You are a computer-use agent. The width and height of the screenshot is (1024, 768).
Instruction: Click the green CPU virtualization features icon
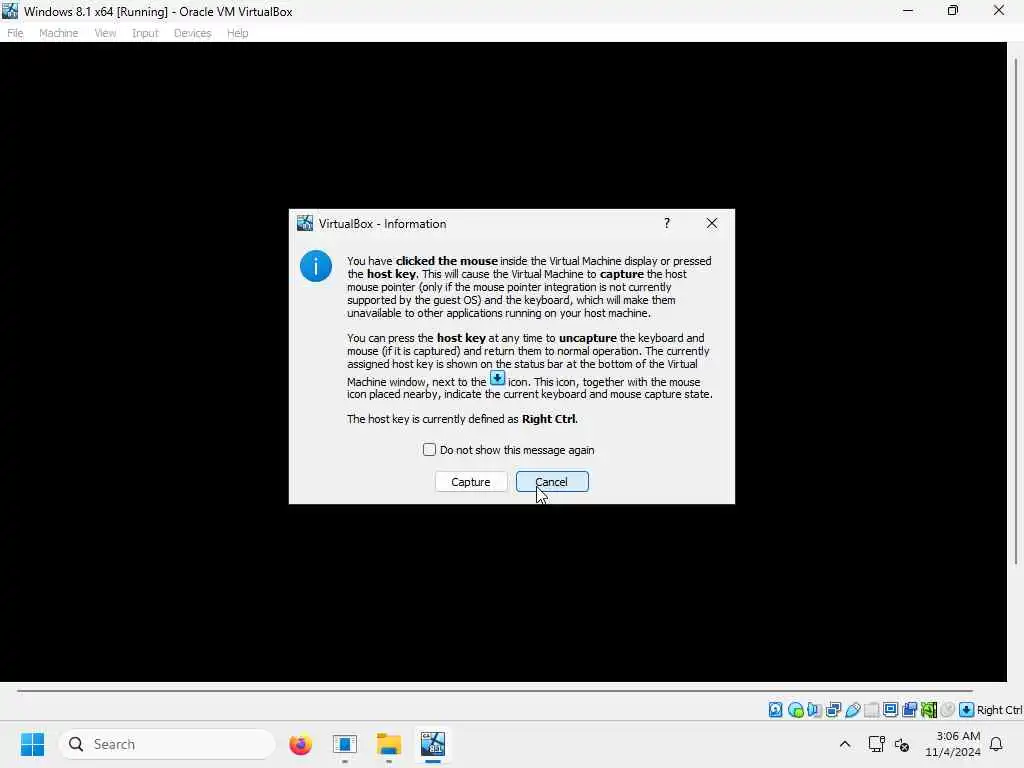(929, 710)
